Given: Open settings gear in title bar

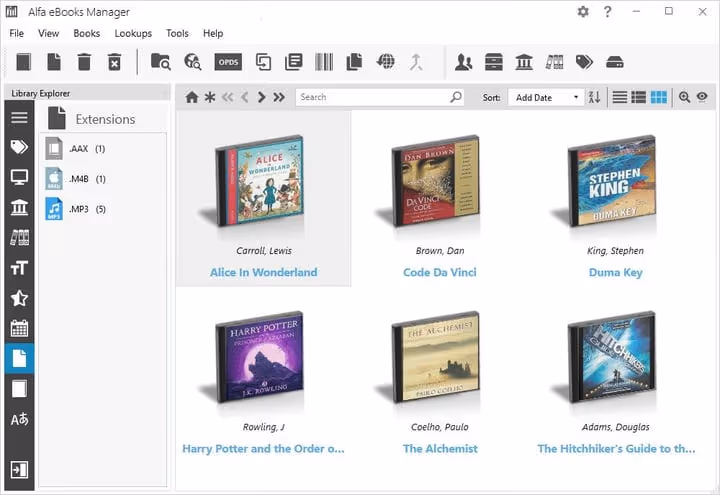Looking at the screenshot, I should (x=583, y=11).
